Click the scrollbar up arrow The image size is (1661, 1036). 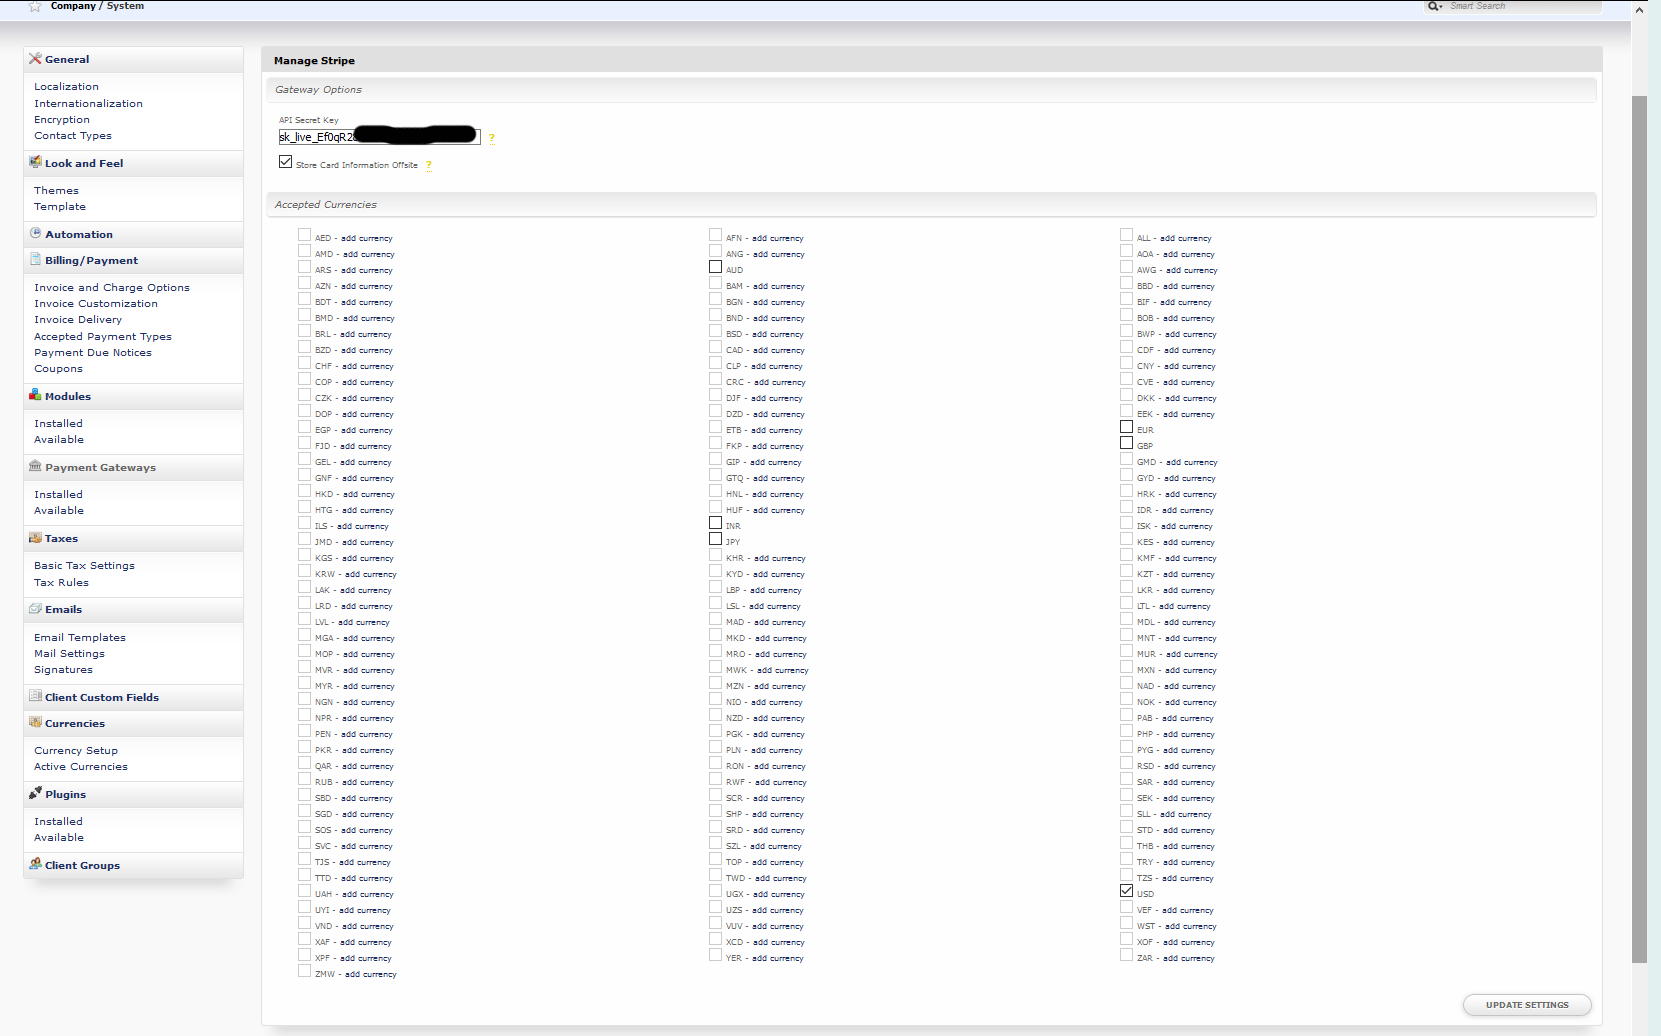tap(1639, 9)
